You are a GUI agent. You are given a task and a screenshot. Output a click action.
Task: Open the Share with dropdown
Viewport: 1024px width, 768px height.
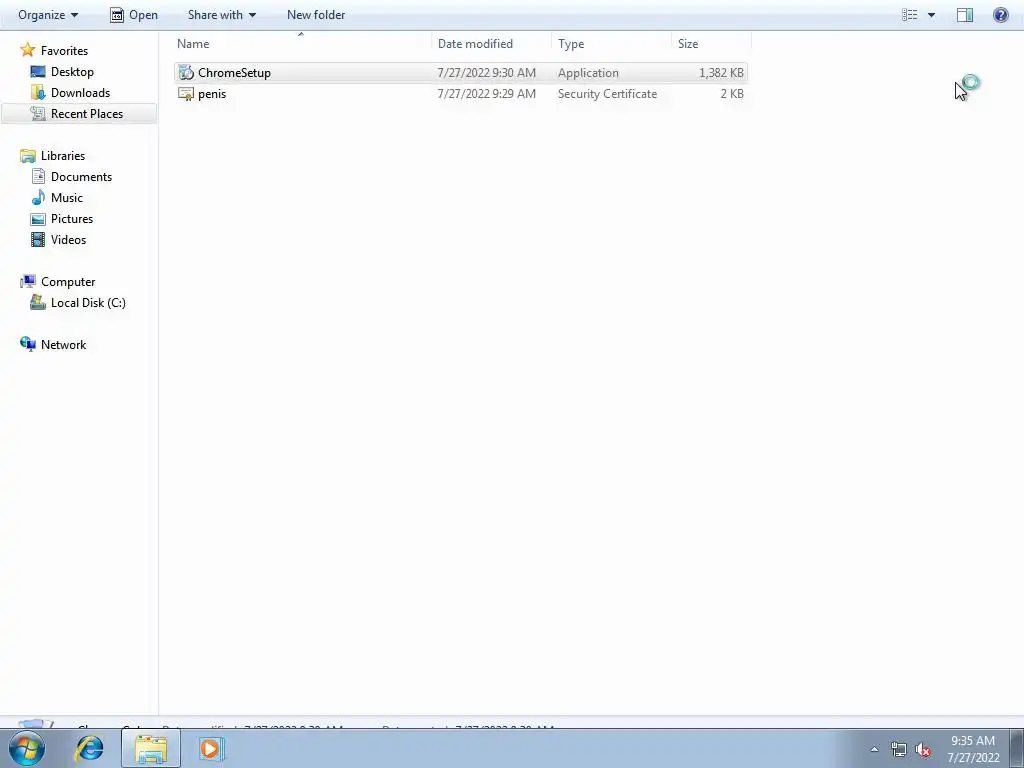tap(221, 14)
